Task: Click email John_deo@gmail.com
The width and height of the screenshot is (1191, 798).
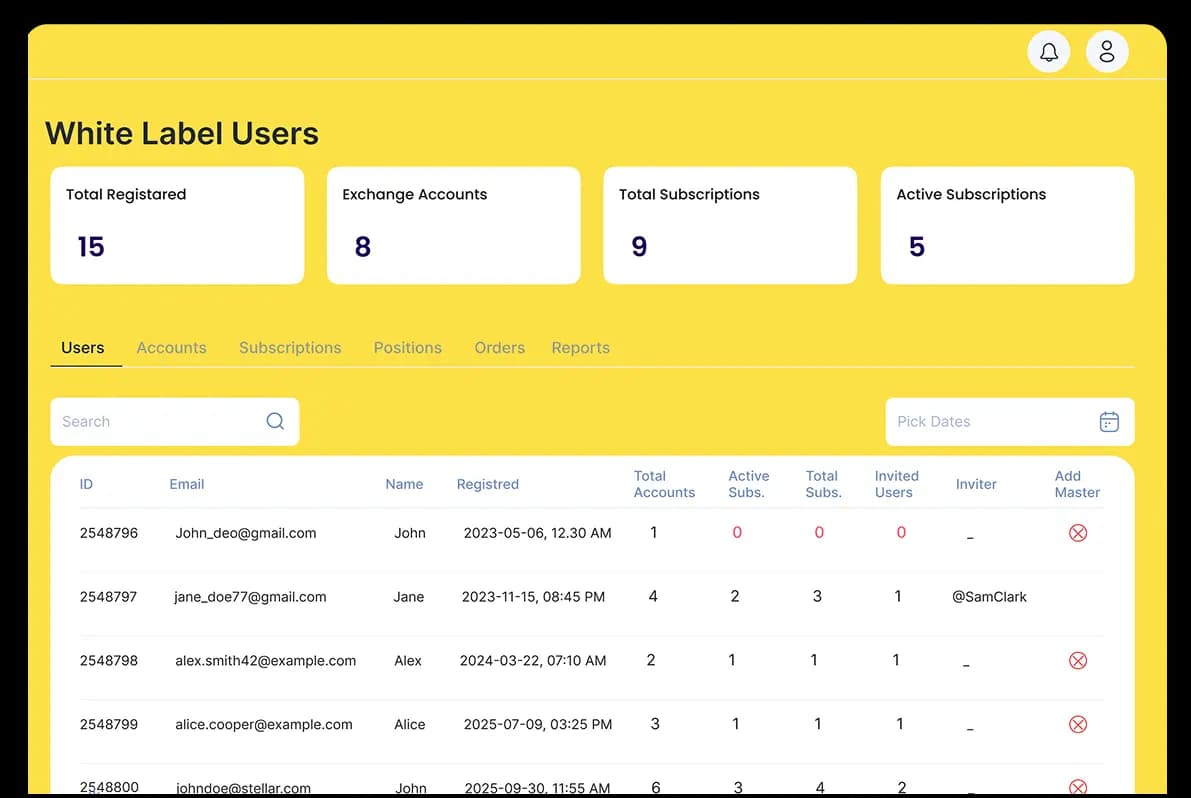Action: 245,533
